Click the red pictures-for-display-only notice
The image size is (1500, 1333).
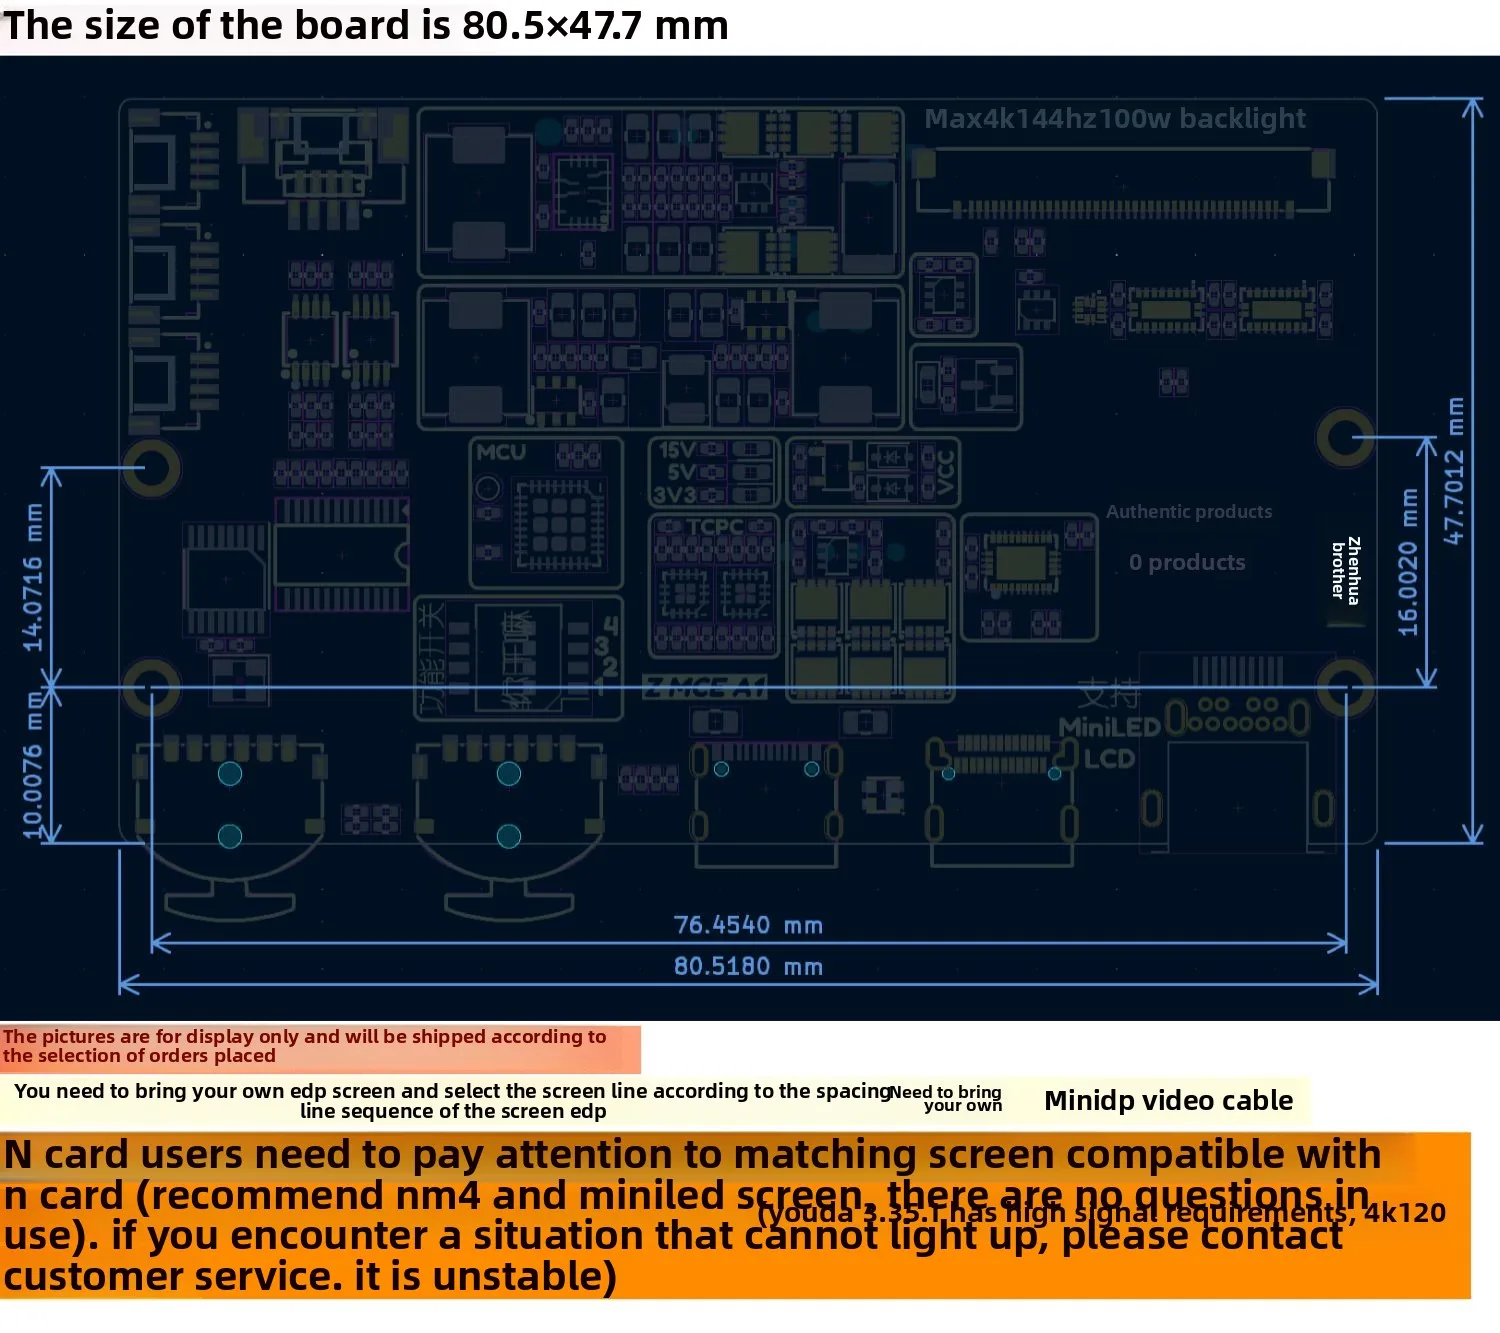pos(305,1046)
